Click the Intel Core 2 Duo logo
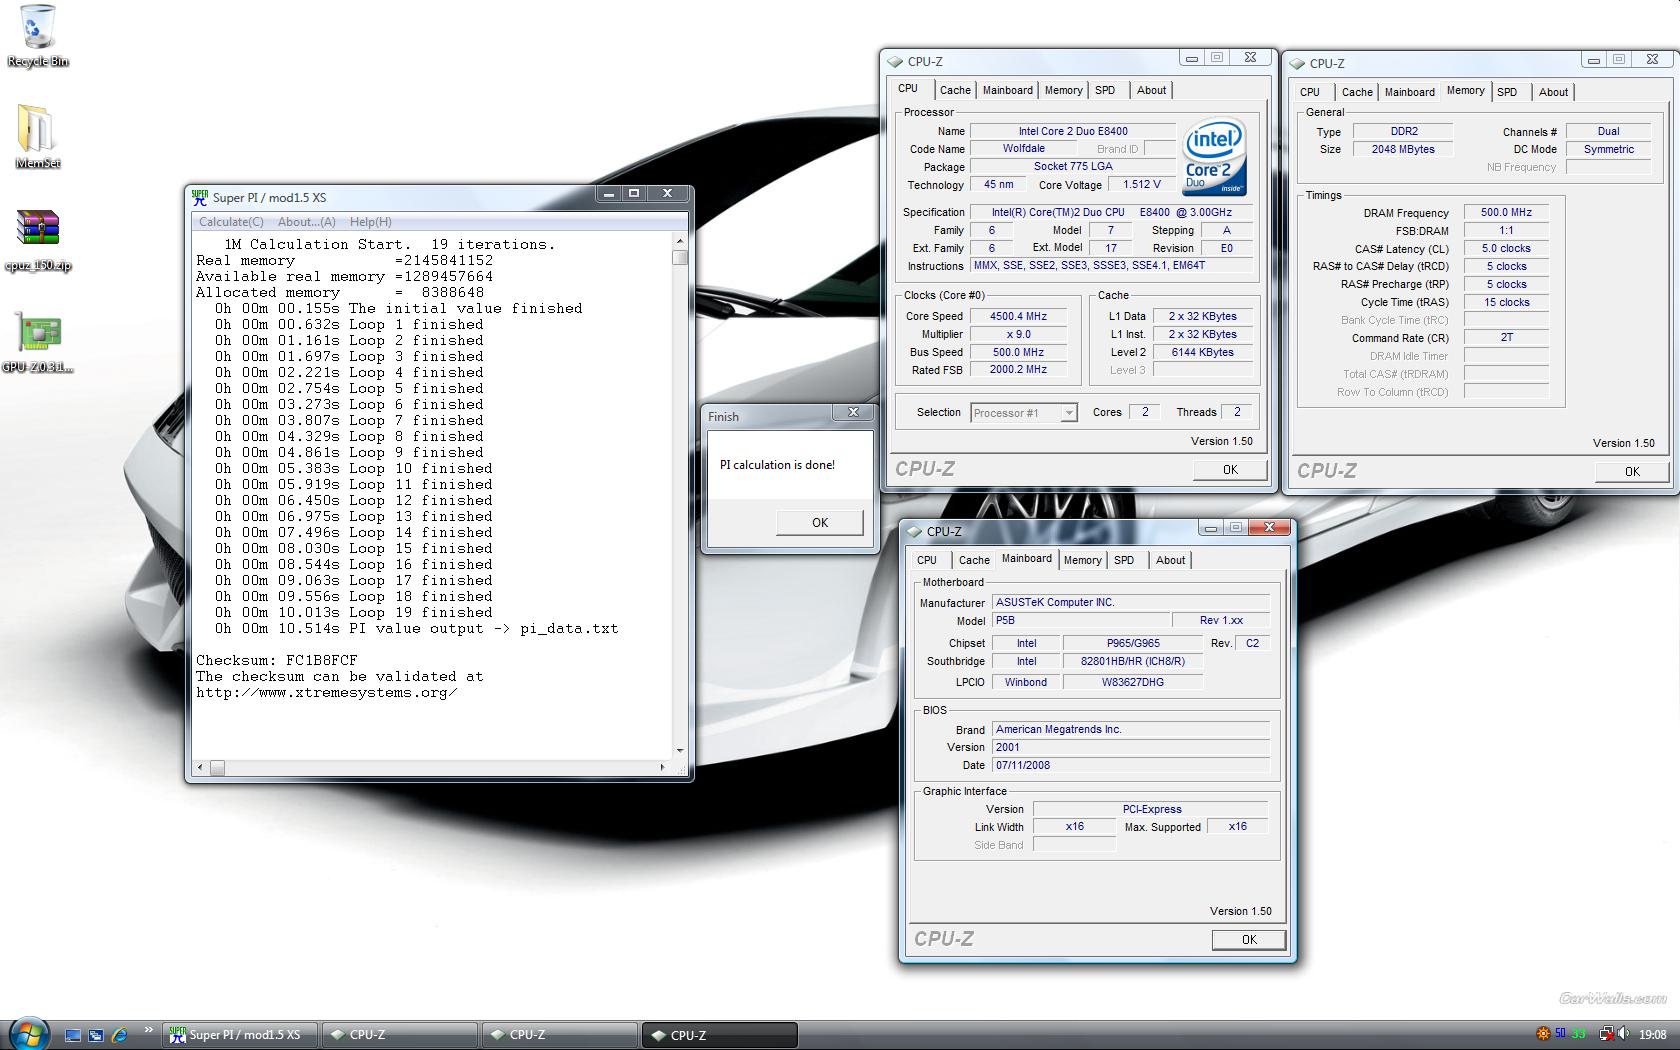 [1215, 157]
